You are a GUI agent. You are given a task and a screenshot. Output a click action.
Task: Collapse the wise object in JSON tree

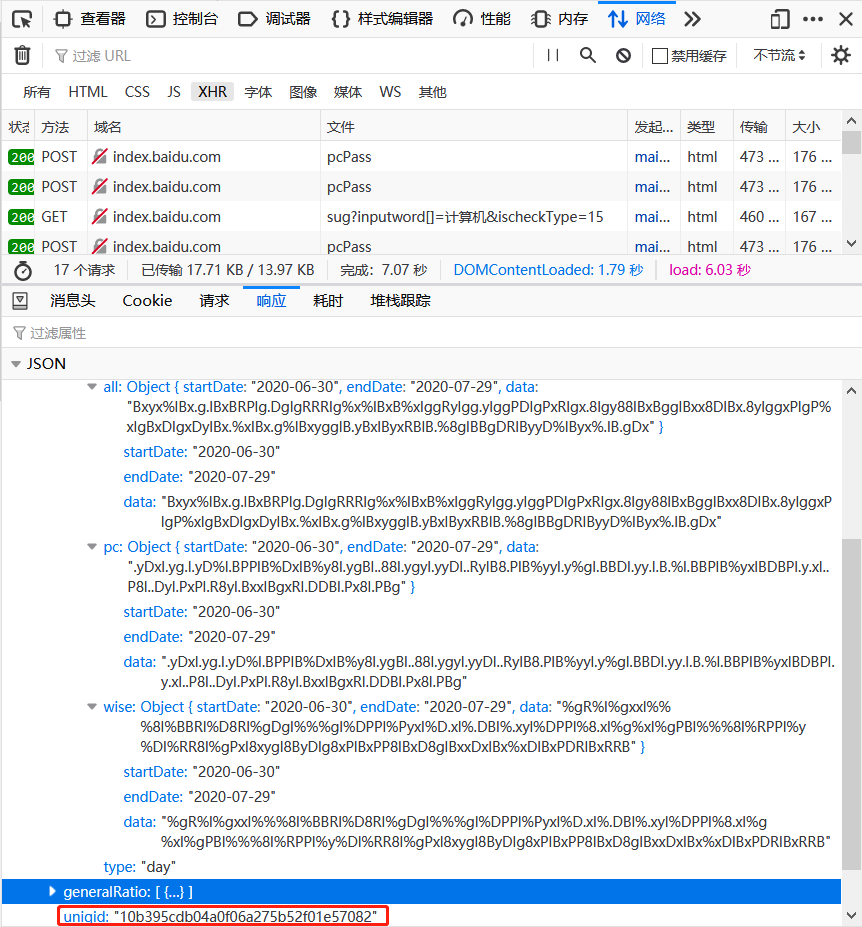(92, 706)
